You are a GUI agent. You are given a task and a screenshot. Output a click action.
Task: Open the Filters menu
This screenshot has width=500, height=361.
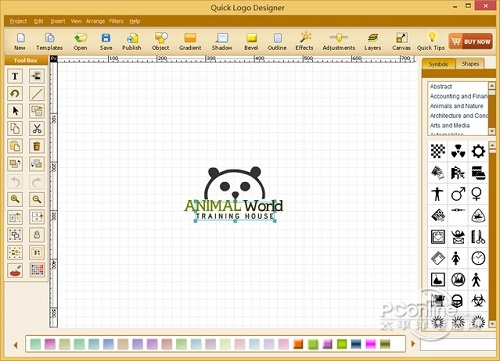coord(116,21)
